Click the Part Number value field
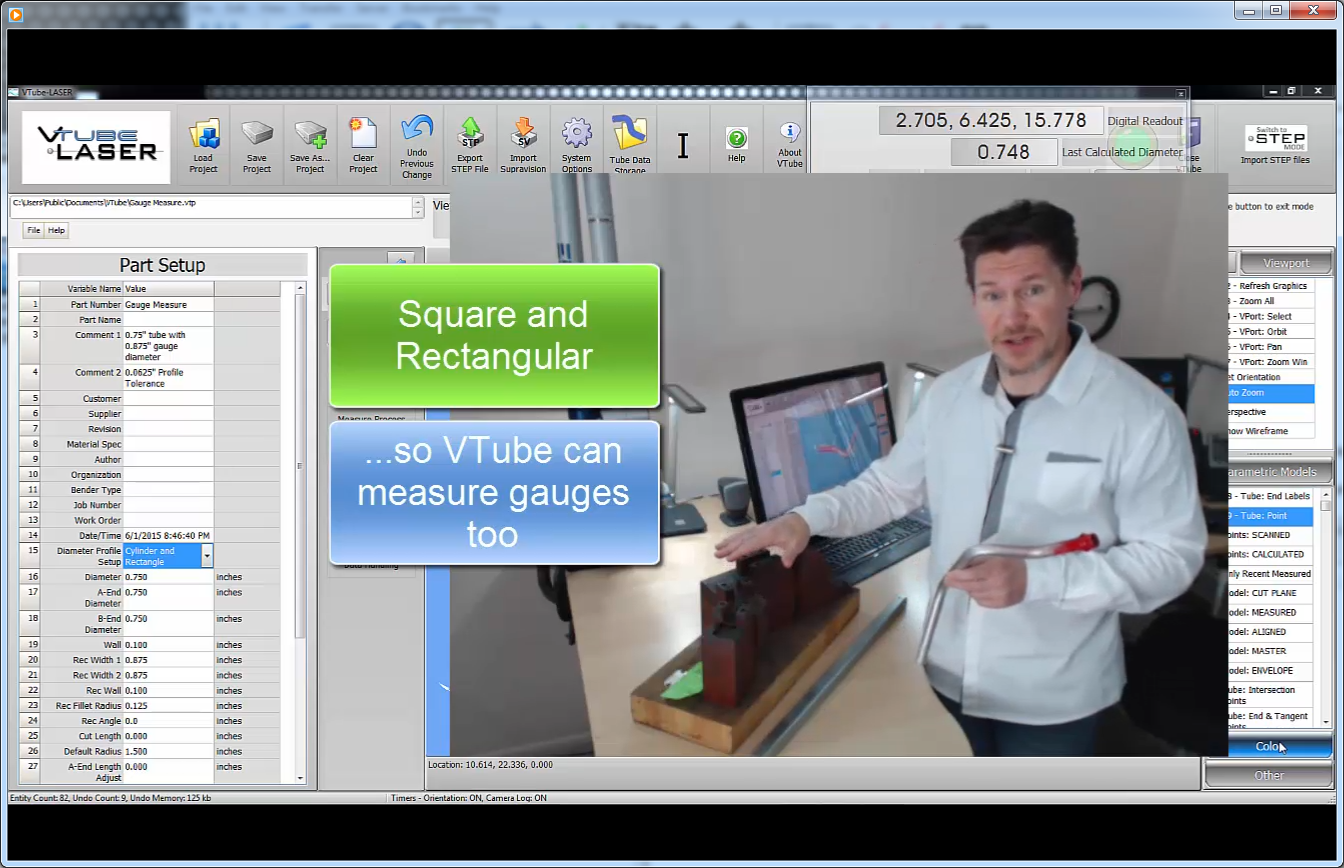The height and width of the screenshot is (868, 1344). [x=167, y=304]
